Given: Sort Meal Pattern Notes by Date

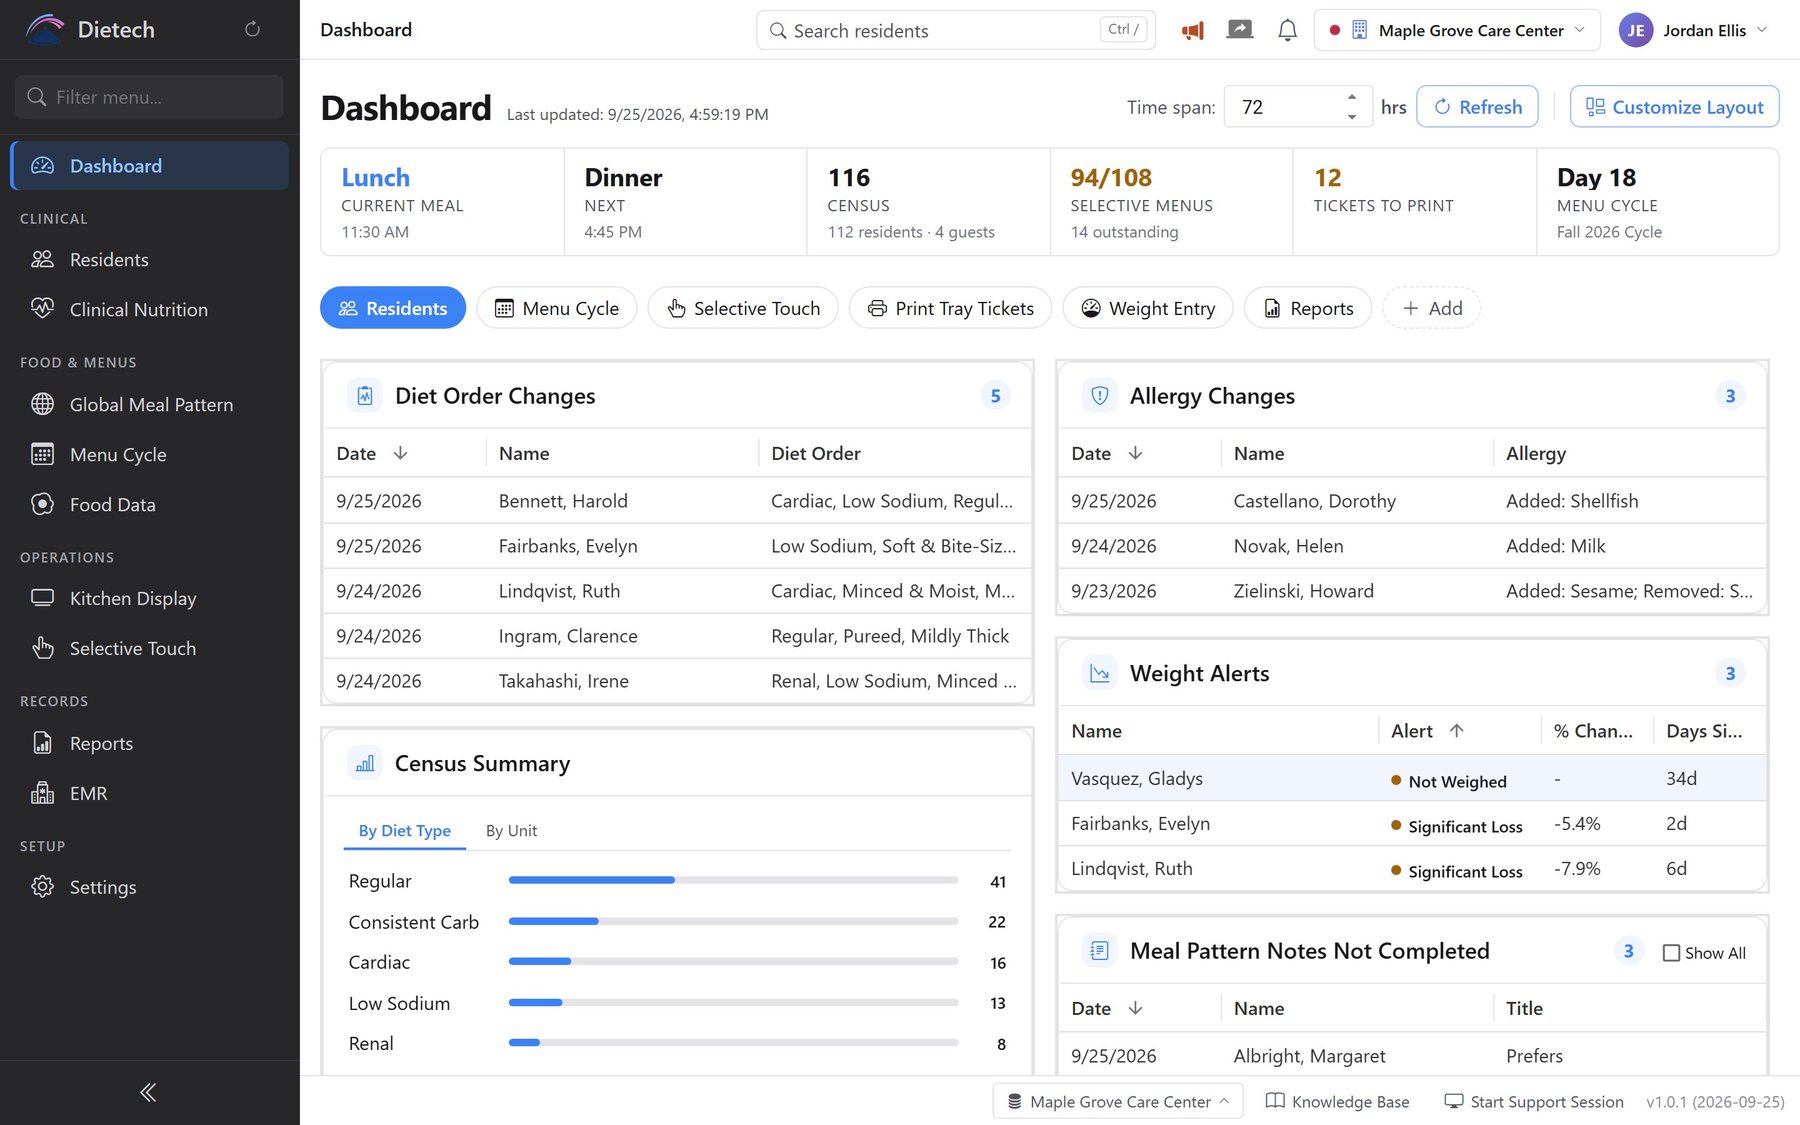Looking at the screenshot, I should pyautogui.click(x=1106, y=1008).
